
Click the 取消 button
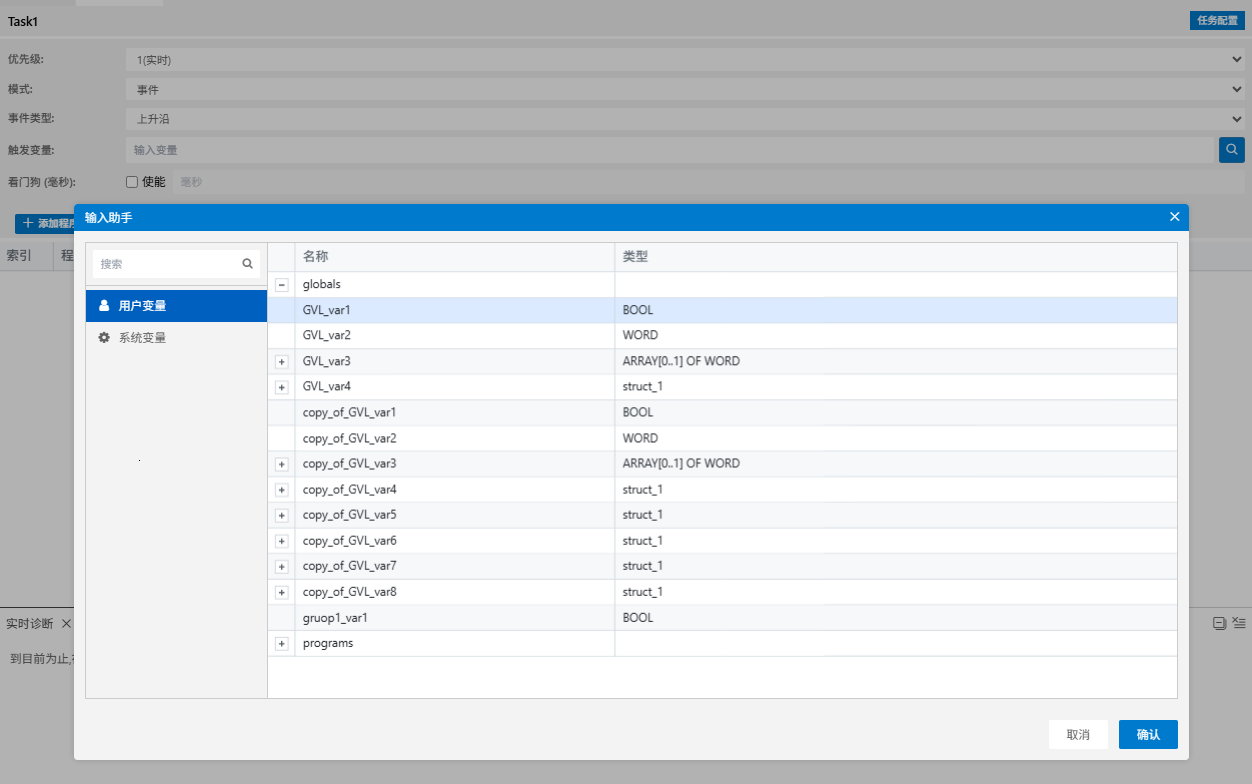pos(1078,734)
